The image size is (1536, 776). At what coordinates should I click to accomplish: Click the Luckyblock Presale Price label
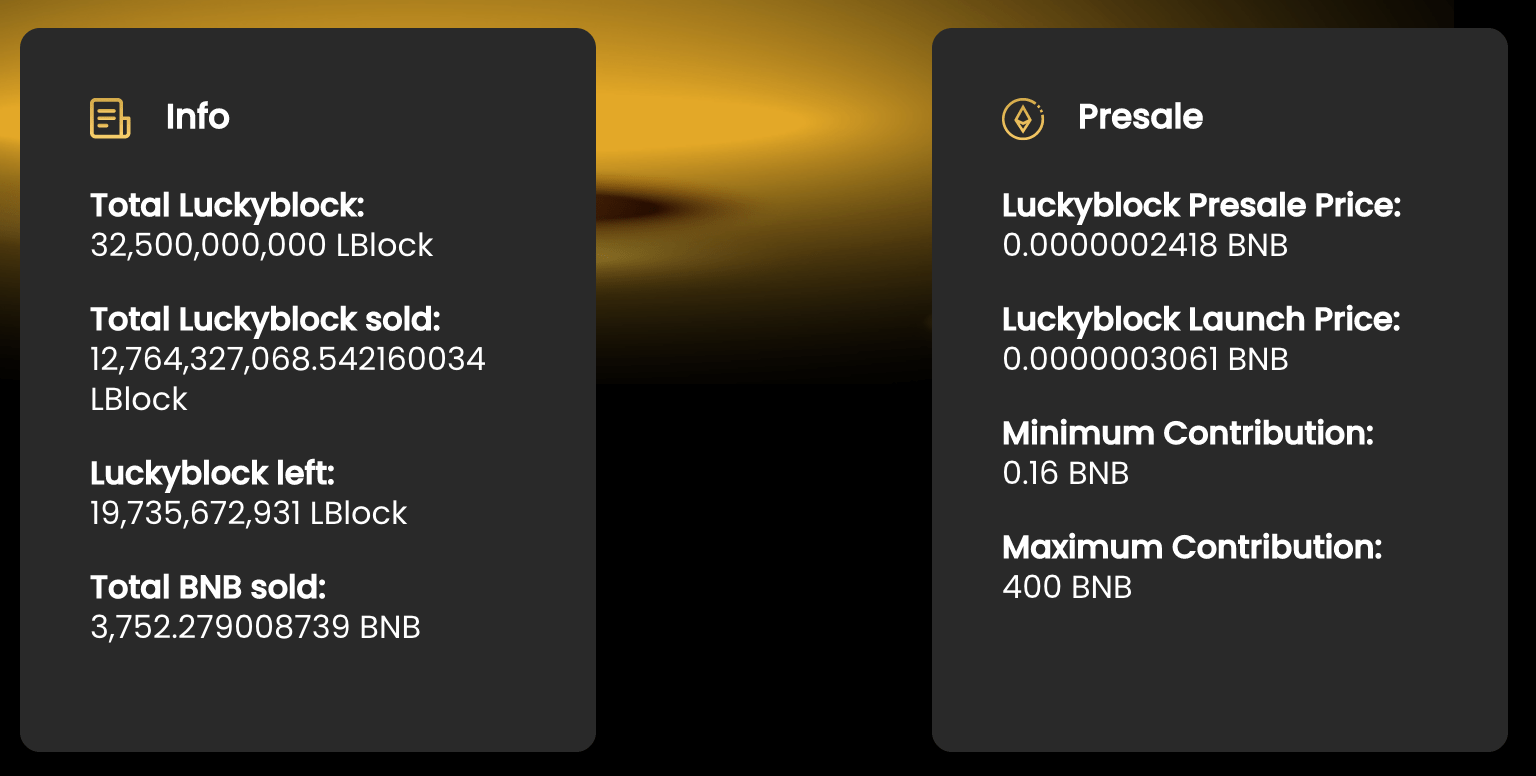[x=1202, y=206]
